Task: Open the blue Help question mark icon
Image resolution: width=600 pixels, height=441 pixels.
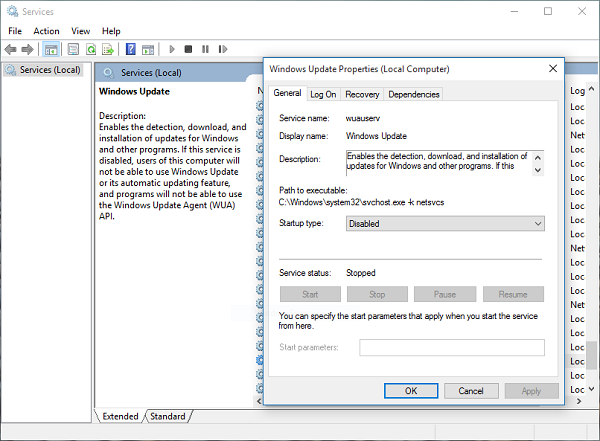Action: click(x=130, y=49)
